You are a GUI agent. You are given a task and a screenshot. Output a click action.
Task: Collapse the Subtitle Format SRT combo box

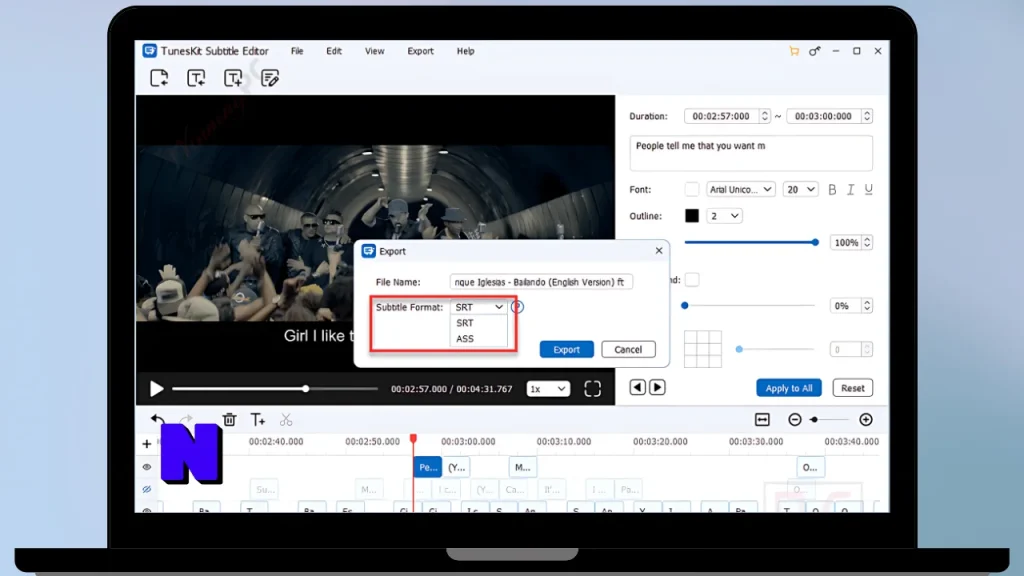[x=479, y=307]
